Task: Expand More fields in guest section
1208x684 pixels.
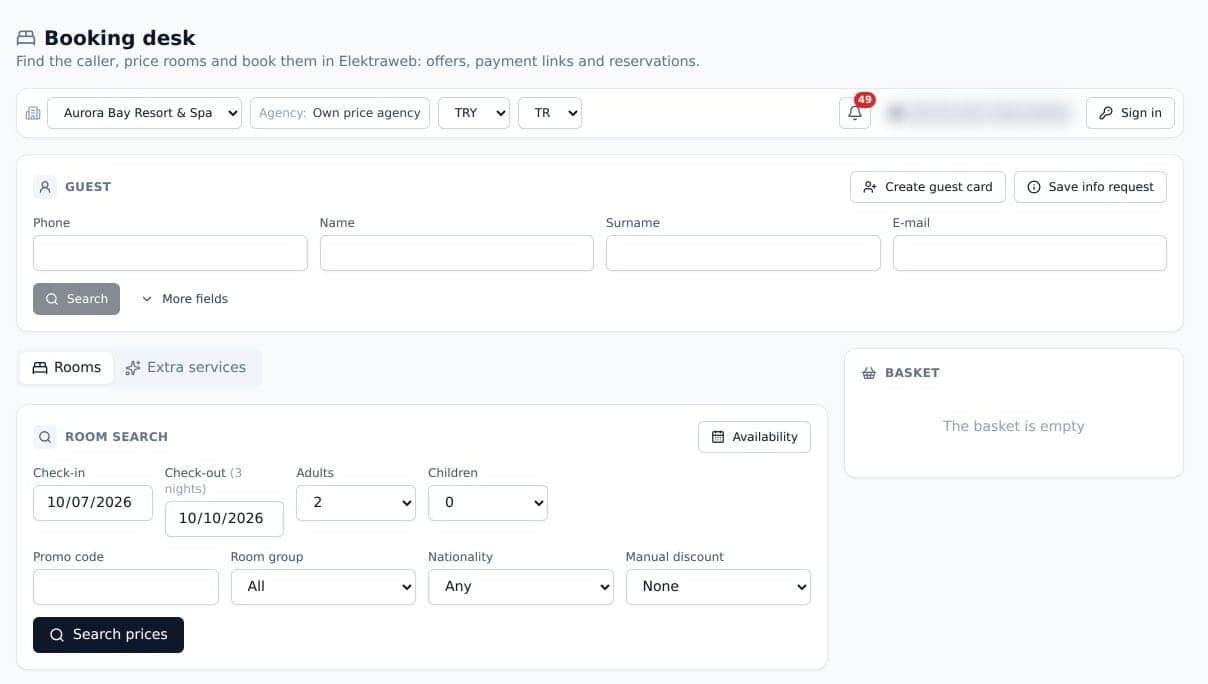Action: [x=185, y=299]
